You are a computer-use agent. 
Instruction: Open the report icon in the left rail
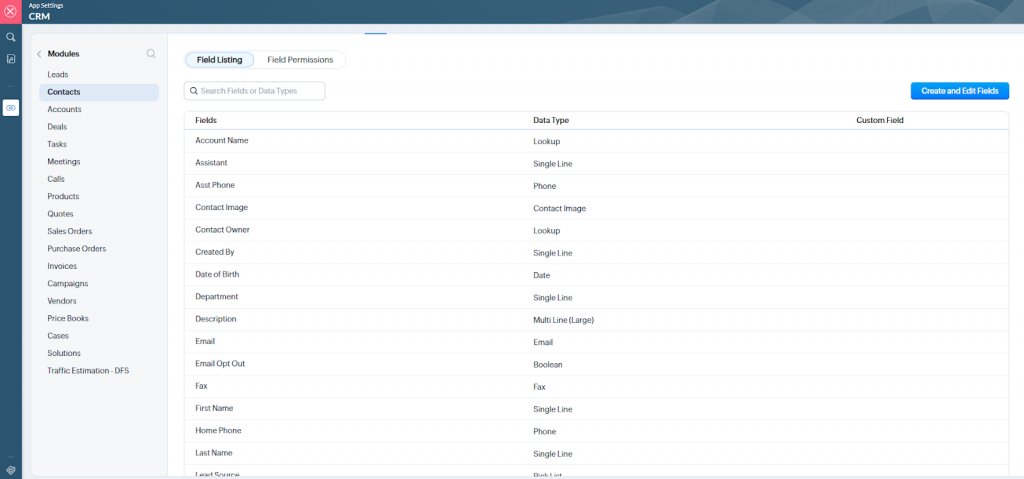pos(11,59)
